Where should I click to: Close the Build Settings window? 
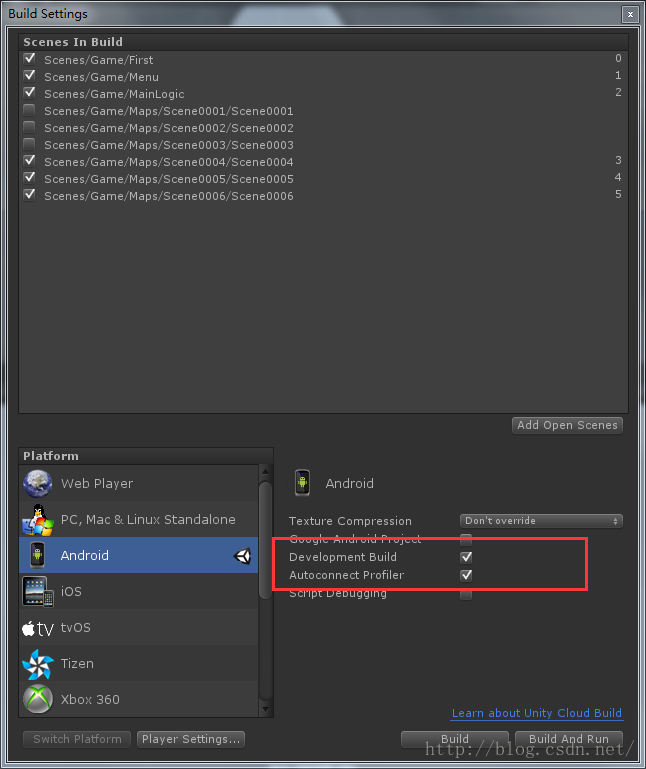tap(630, 15)
